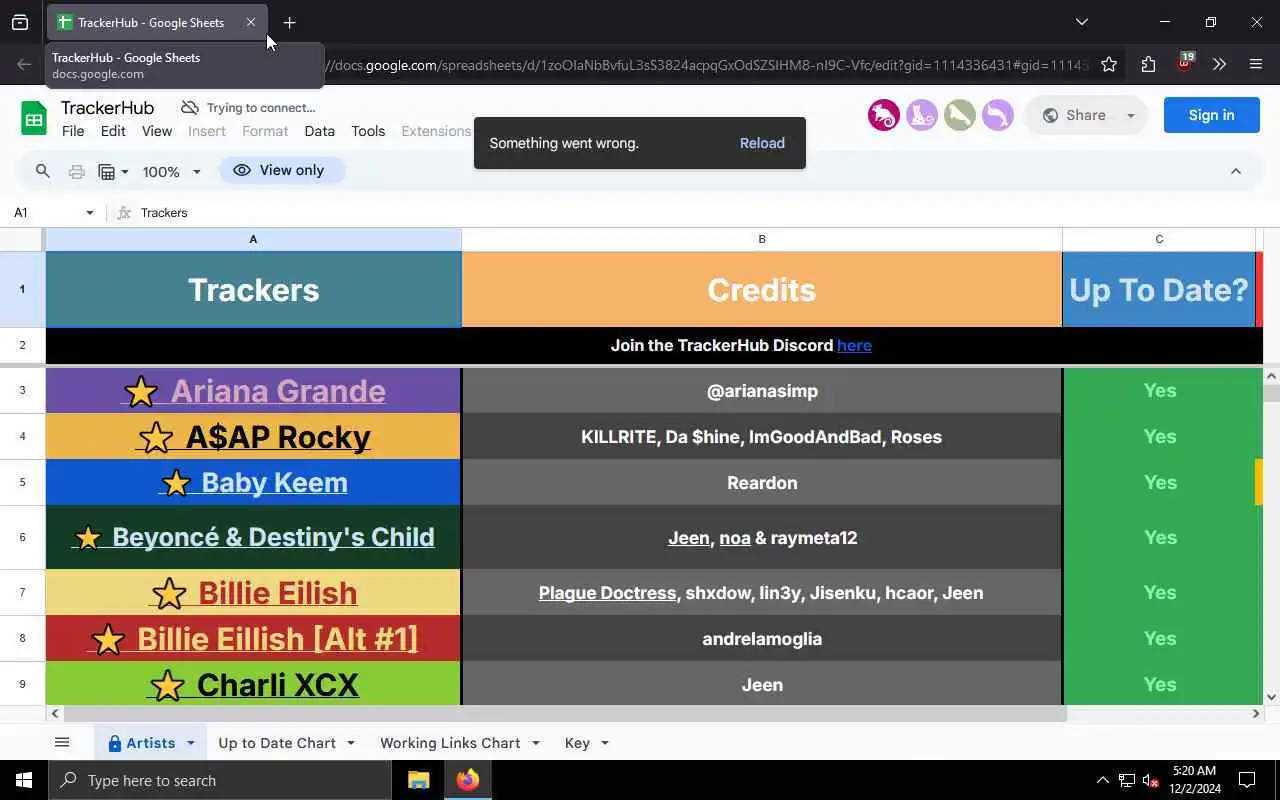Open Up to Date Chart tab dropdown
The height and width of the screenshot is (800, 1280).
[x=351, y=743]
